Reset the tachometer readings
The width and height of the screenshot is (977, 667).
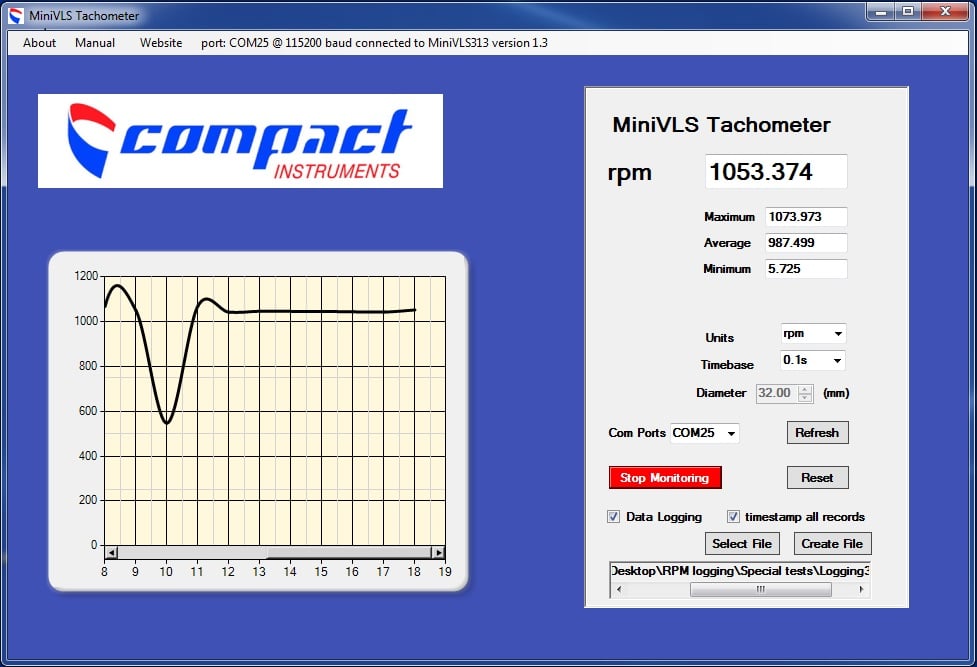click(817, 477)
